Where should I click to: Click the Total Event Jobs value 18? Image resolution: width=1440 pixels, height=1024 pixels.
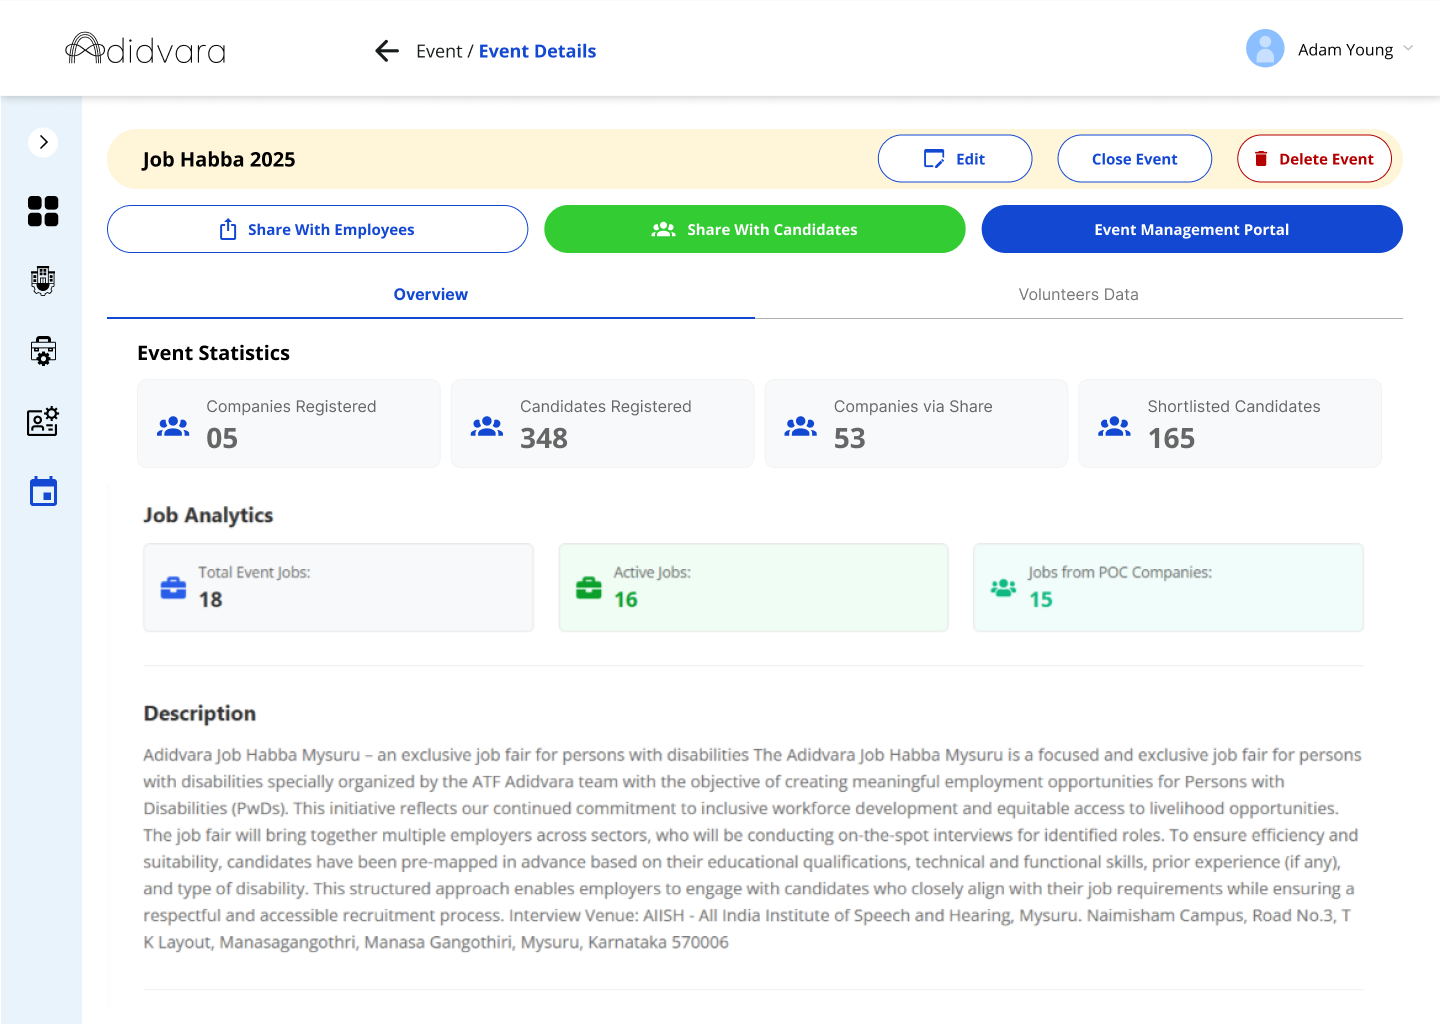click(x=210, y=600)
